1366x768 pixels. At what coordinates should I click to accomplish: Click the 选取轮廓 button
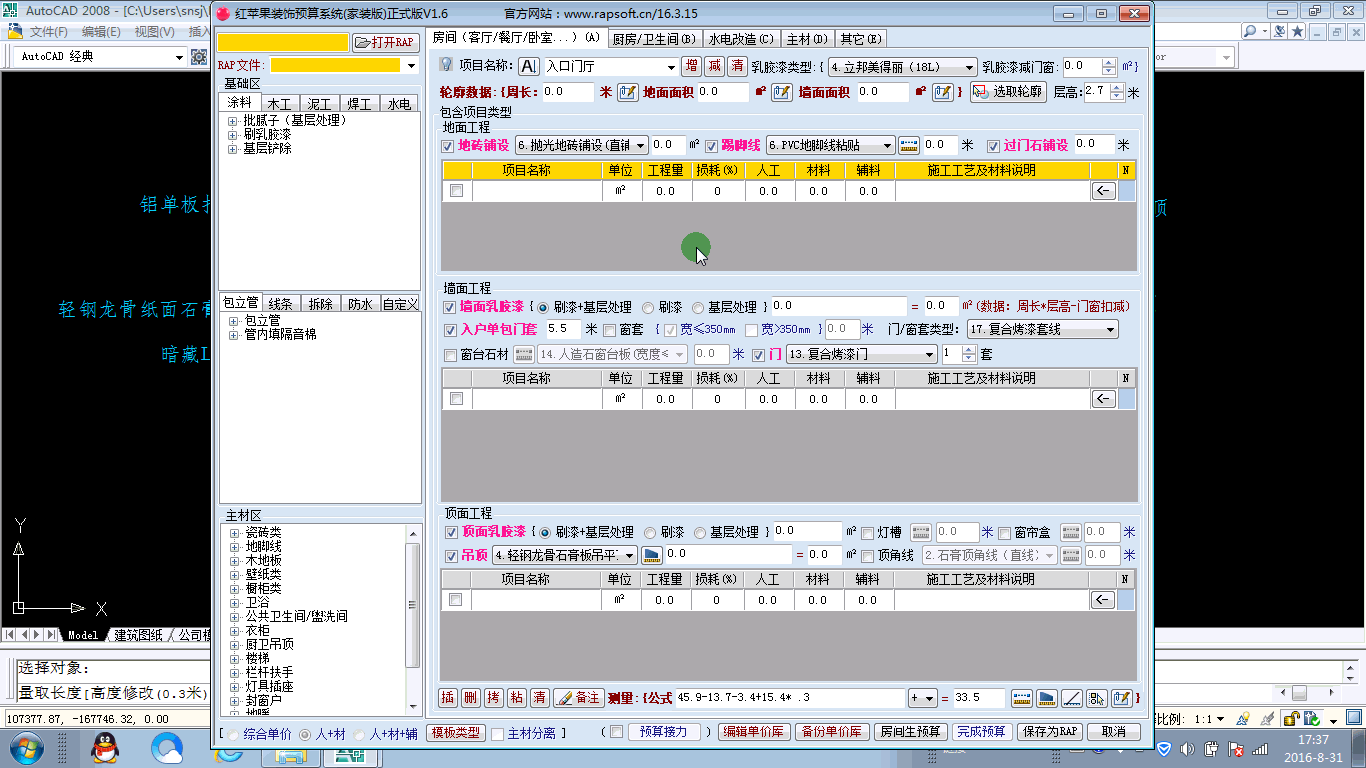[x=1008, y=92]
